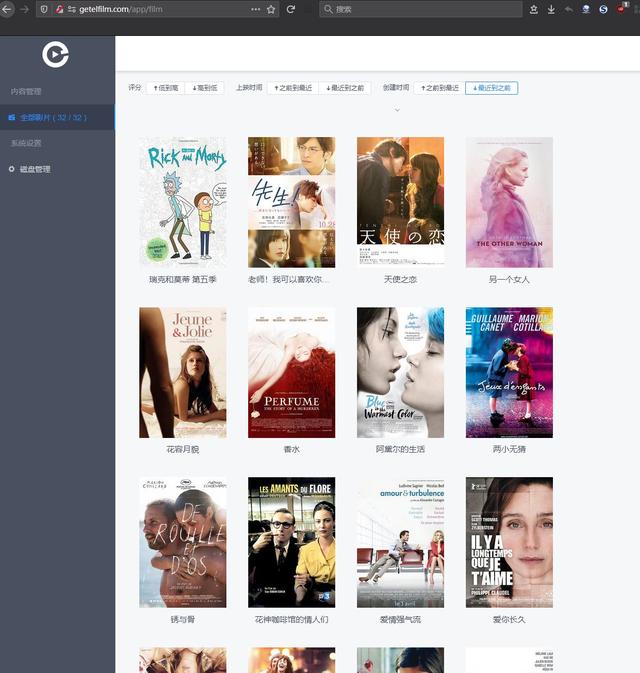Go back with the browser back arrow
The width and height of the screenshot is (640, 673).
(6, 9)
